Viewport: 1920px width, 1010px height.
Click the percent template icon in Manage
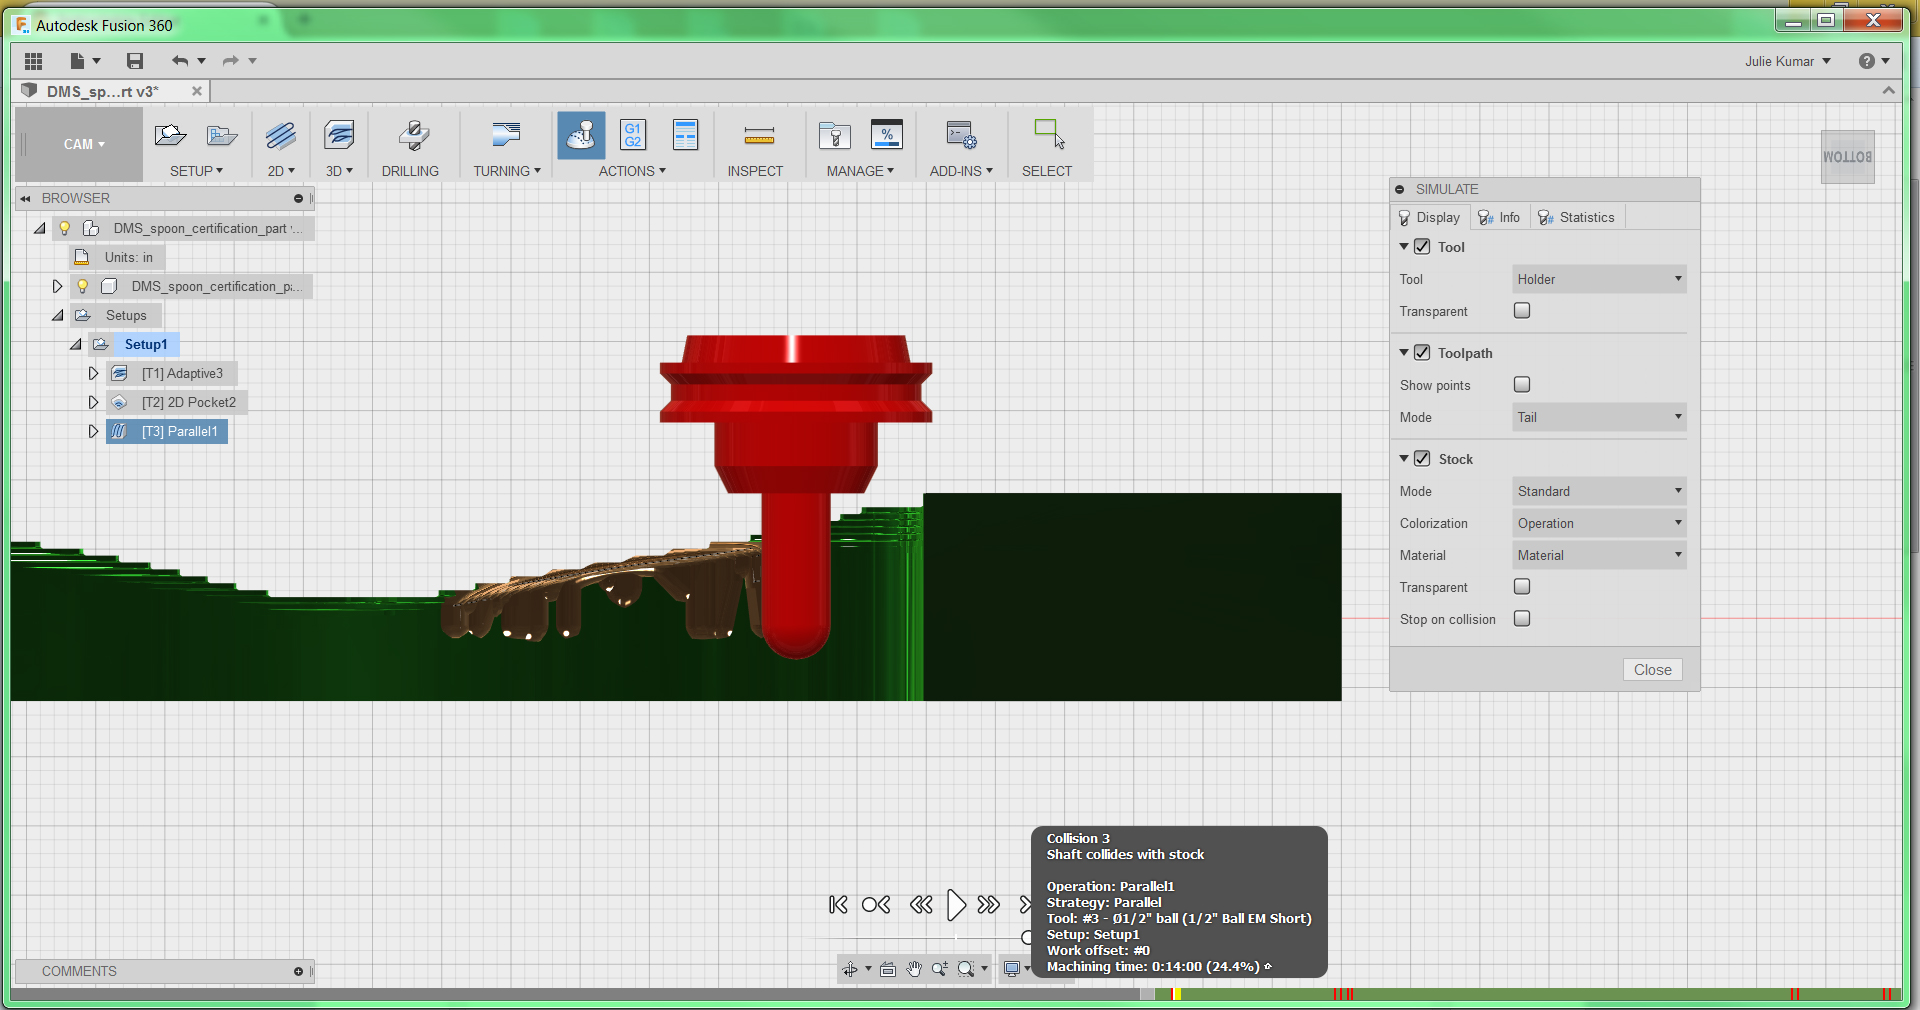tap(887, 135)
